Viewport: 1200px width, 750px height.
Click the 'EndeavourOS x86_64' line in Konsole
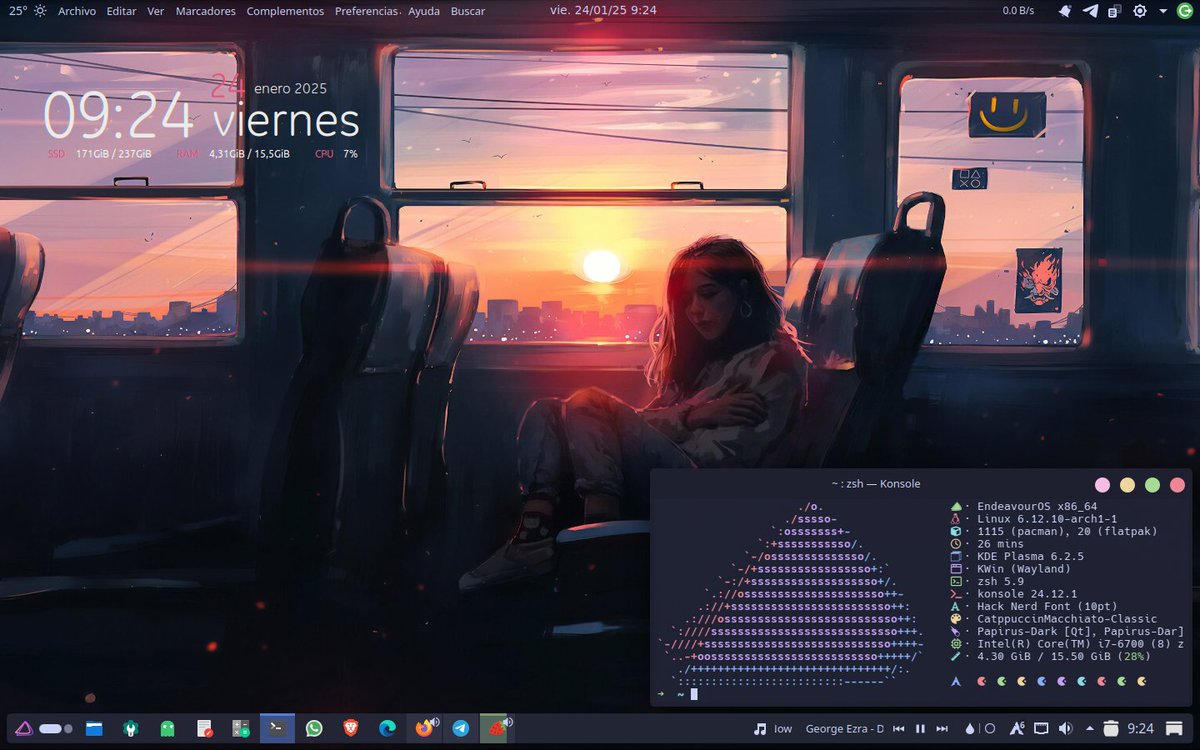coord(1036,506)
